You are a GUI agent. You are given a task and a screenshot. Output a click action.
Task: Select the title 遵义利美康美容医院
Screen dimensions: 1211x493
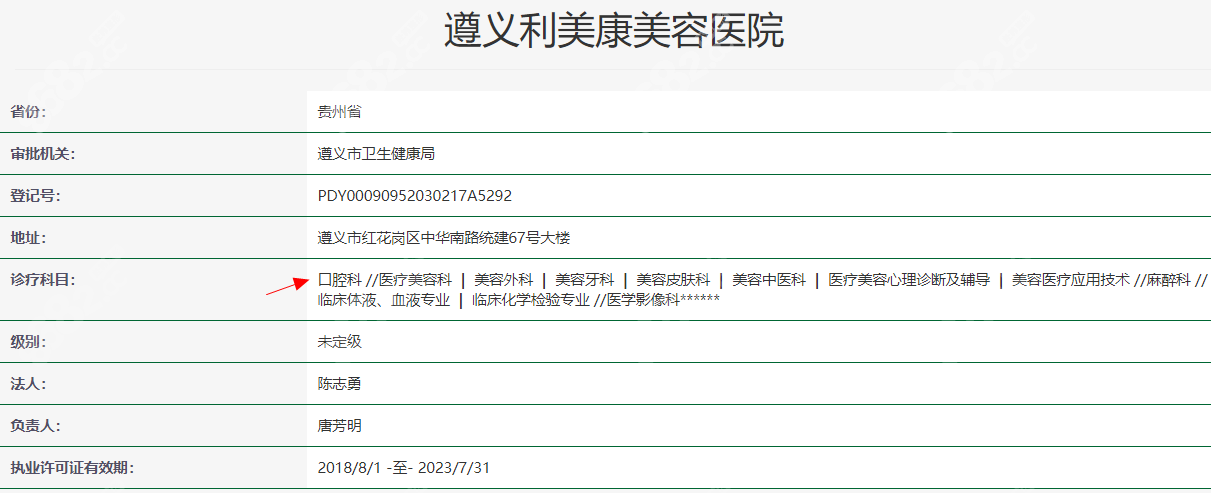click(x=614, y=33)
